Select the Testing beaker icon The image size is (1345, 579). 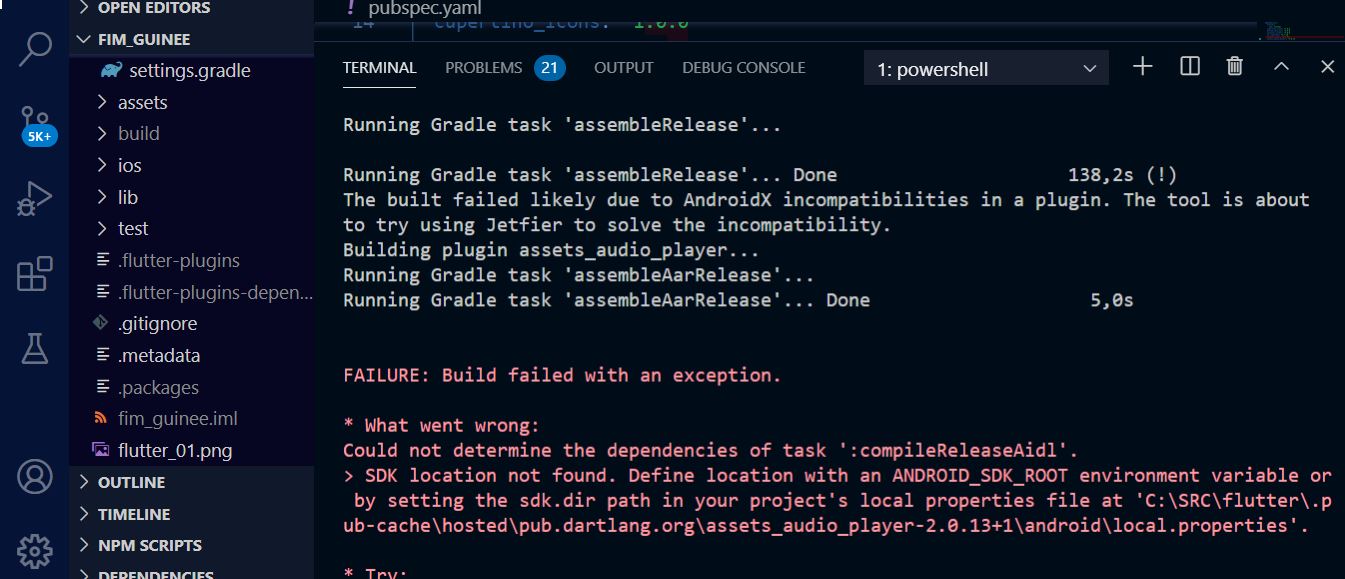click(x=36, y=346)
